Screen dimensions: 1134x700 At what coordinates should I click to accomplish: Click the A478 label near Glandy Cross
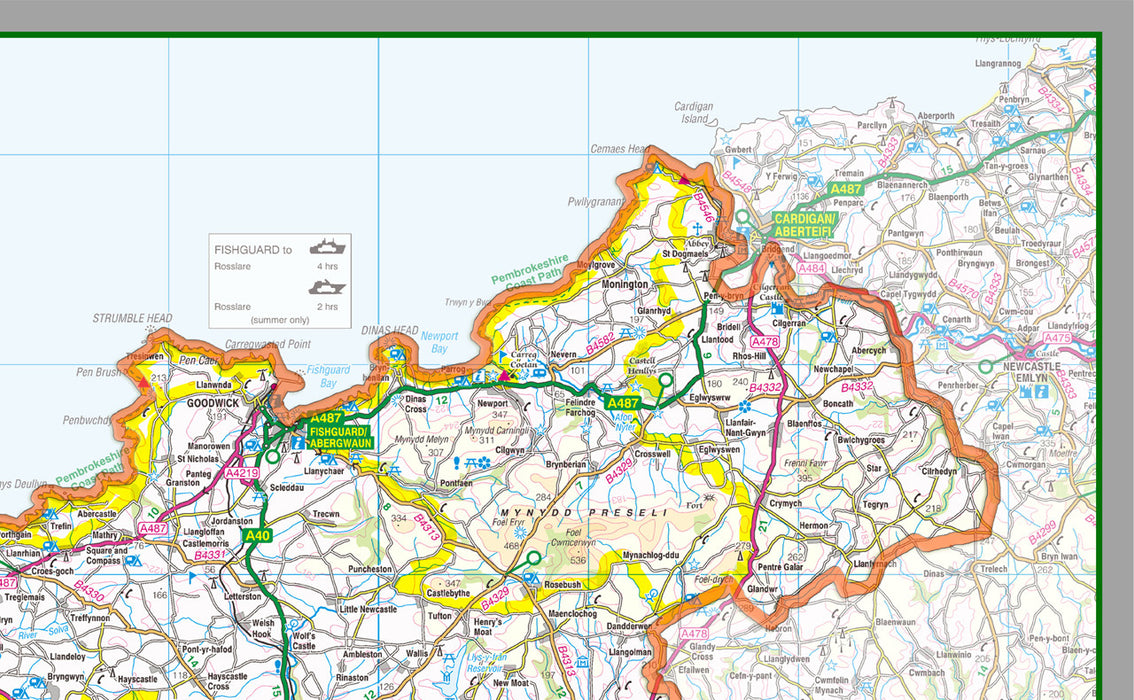pos(694,633)
